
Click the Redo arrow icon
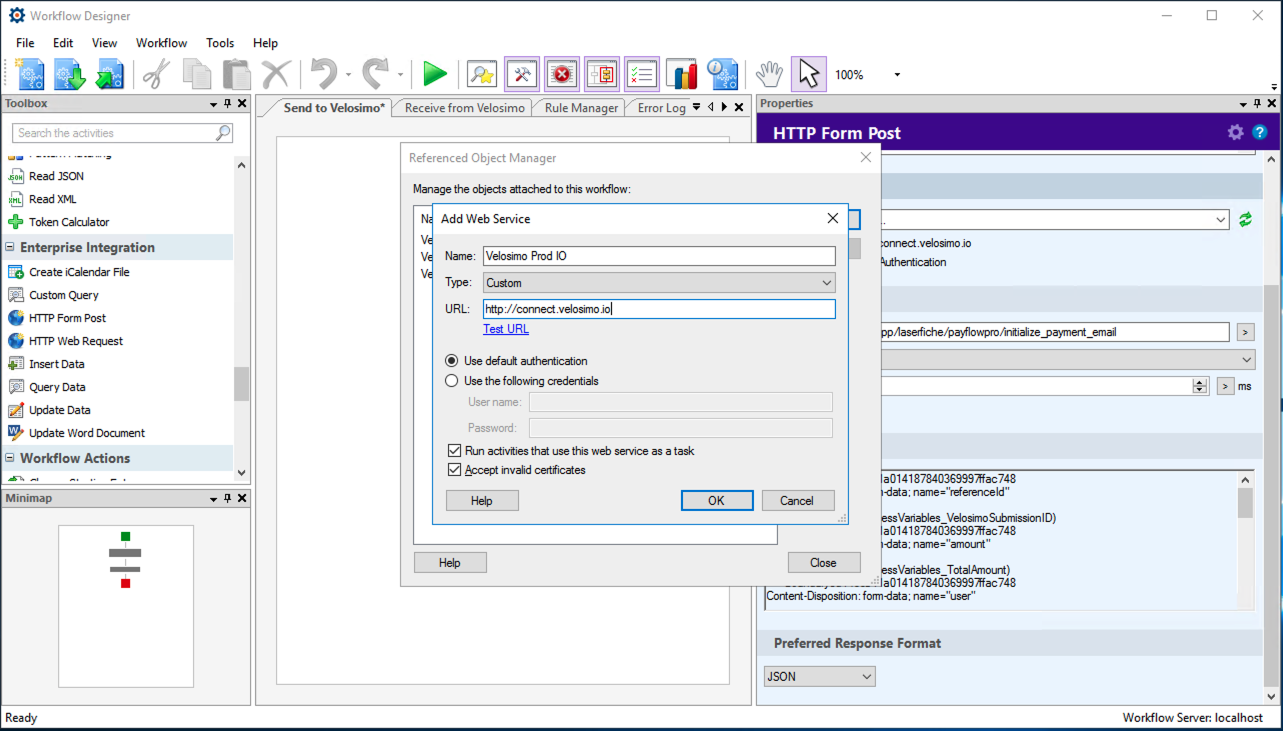(x=376, y=74)
